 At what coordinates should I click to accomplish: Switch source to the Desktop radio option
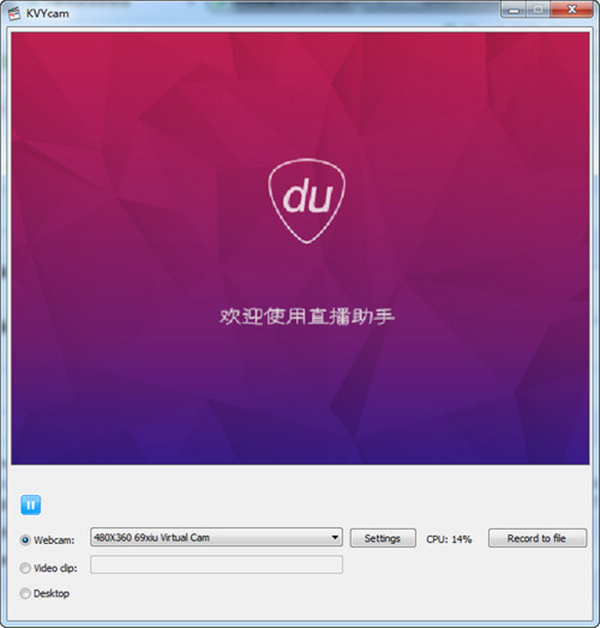pos(25,594)
